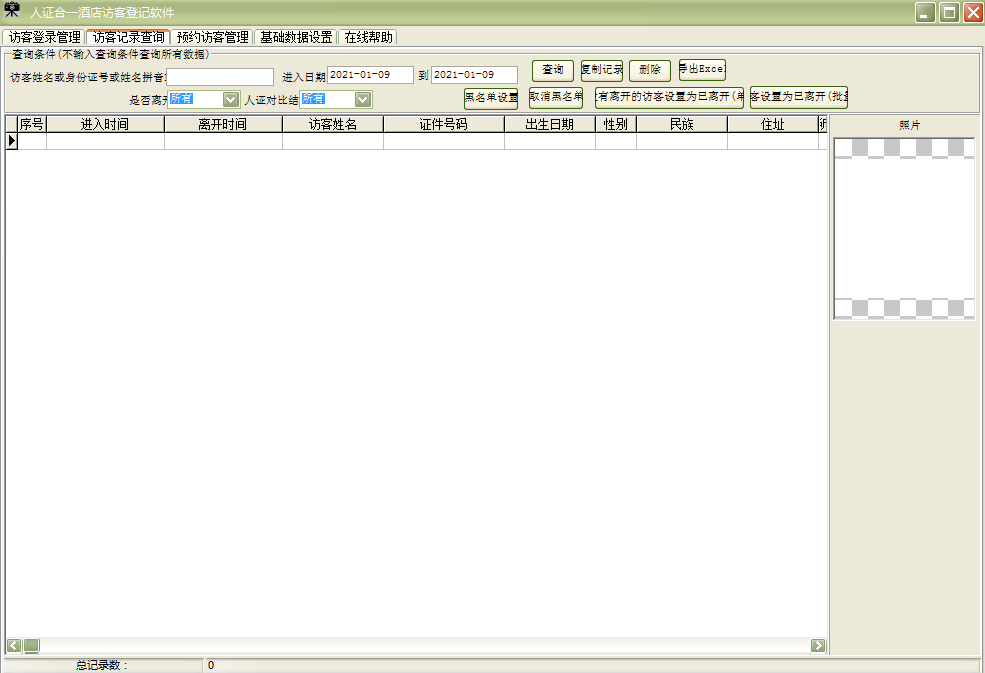Click the 民族 column header
Screen dimensions: 985x673
pos(682,124)
